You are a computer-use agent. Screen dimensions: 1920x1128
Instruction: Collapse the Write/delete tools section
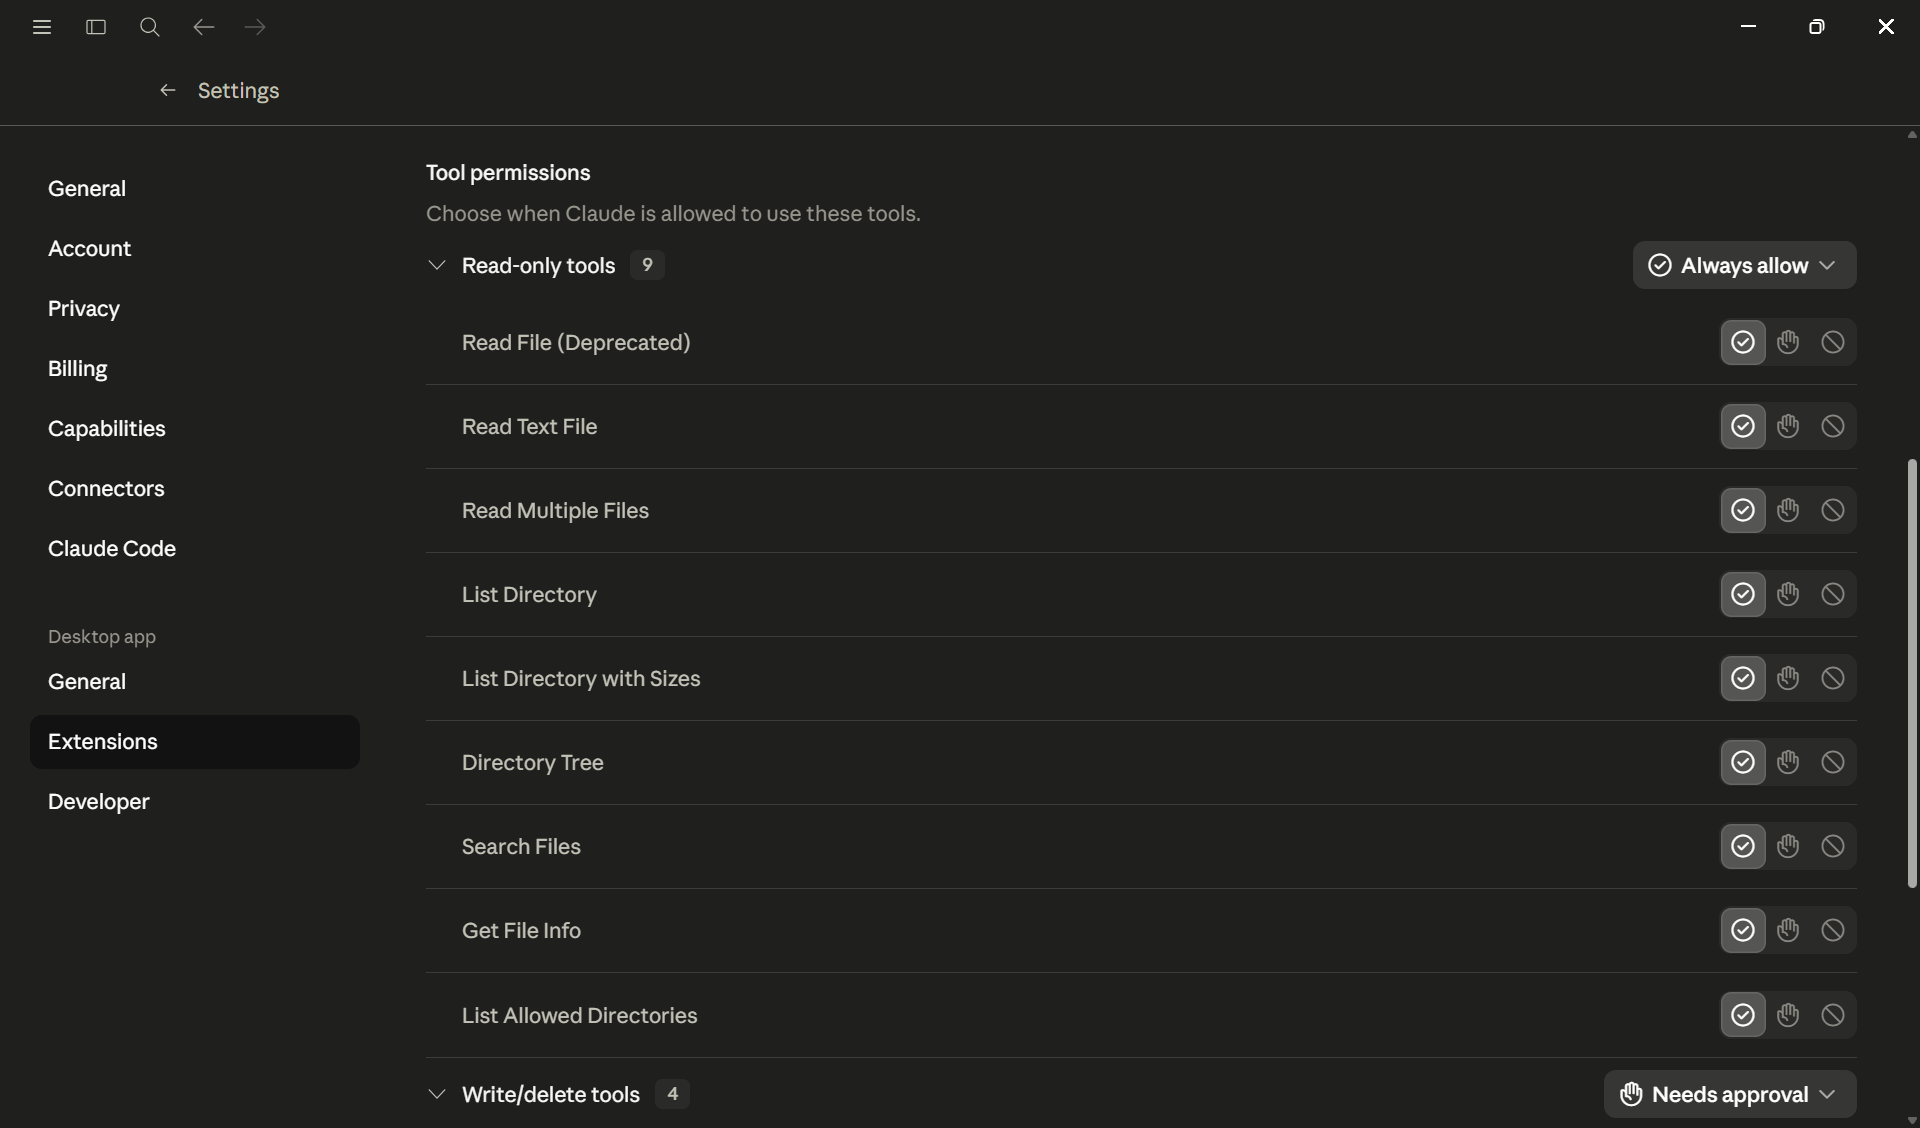point(437,1094)
